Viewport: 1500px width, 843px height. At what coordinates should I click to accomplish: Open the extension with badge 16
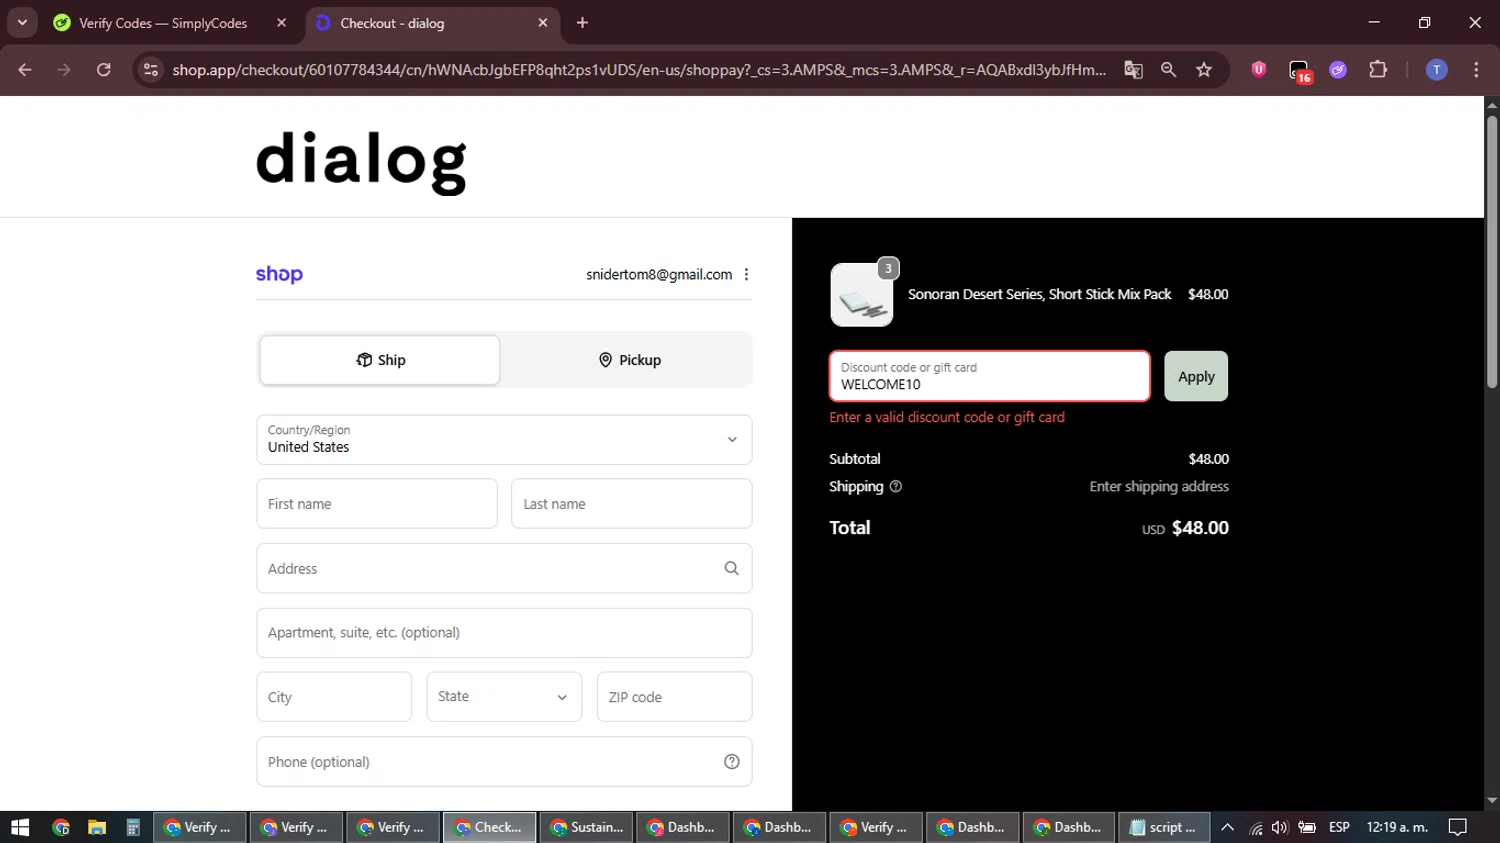(1299, 71)
